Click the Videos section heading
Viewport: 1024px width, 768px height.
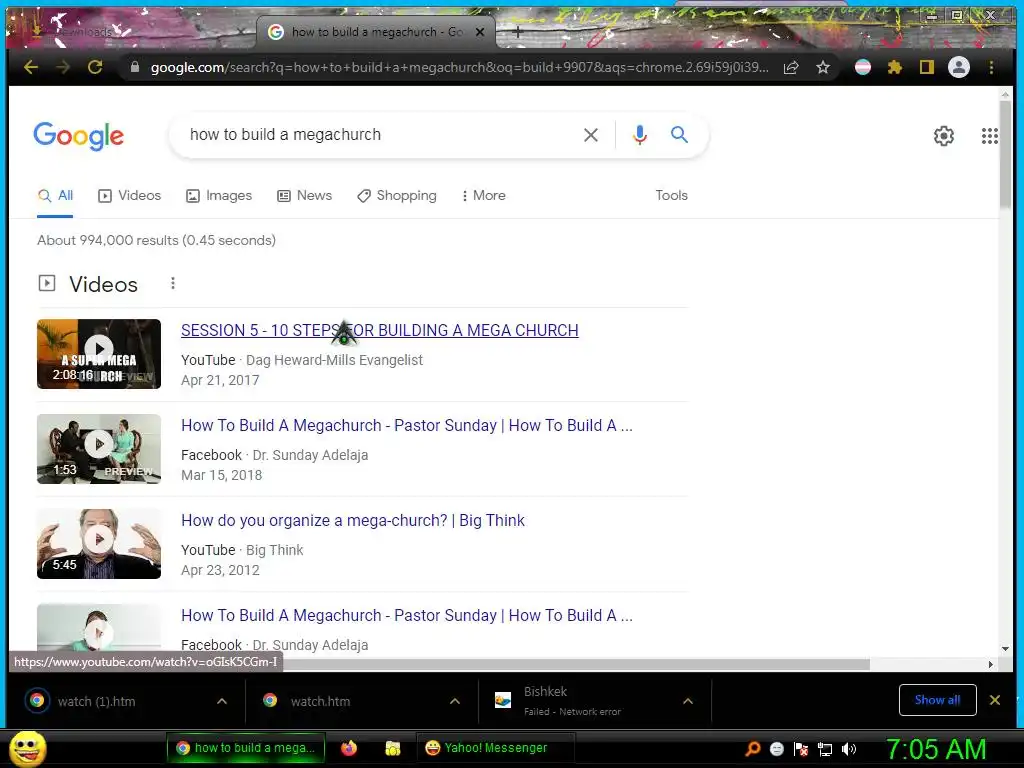103,284
